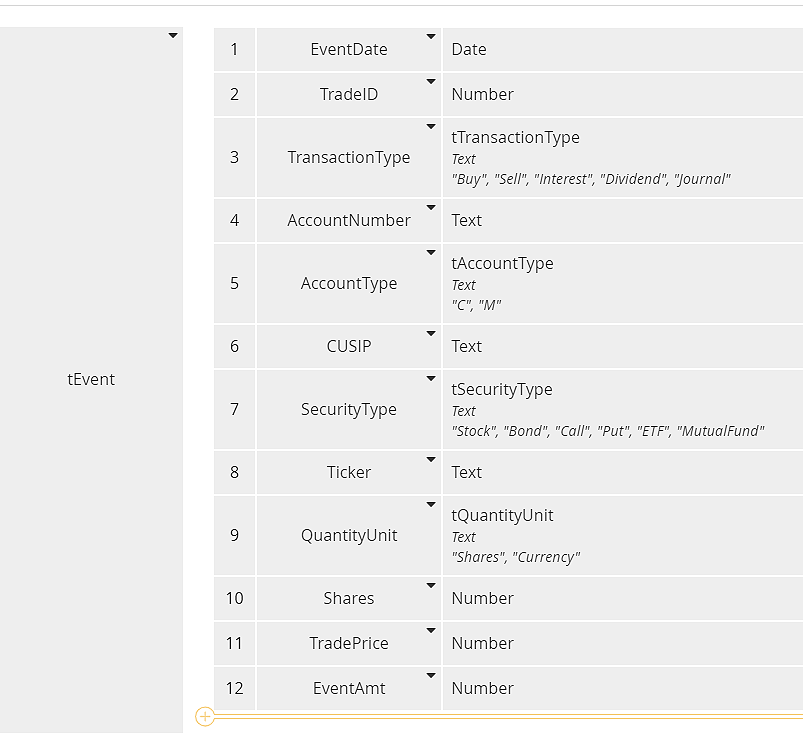This screenshot has width=803, height=749.
Task: Select the Ticker component name cell
Action: pos(348,472)
